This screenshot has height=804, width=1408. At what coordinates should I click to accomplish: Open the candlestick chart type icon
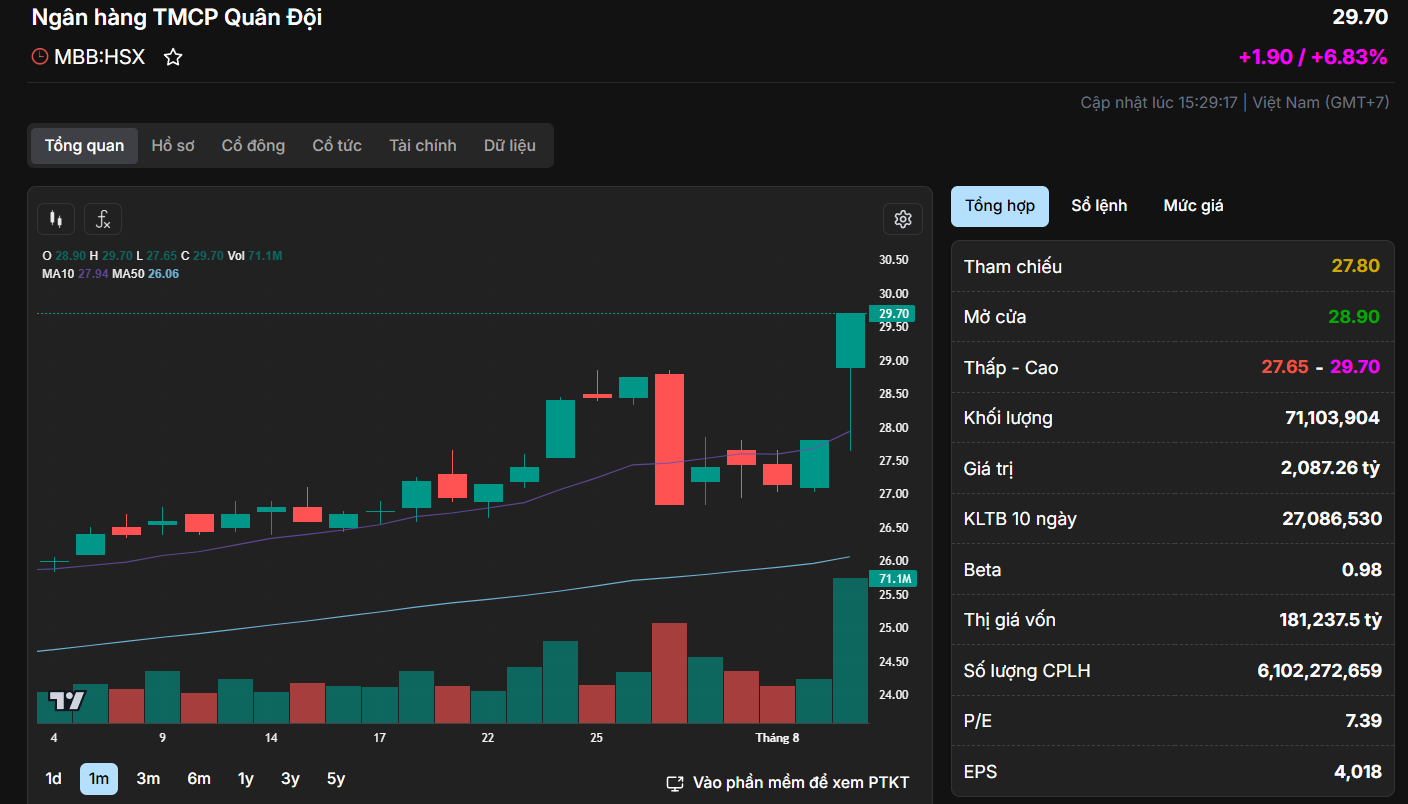[x=56, y=219]
